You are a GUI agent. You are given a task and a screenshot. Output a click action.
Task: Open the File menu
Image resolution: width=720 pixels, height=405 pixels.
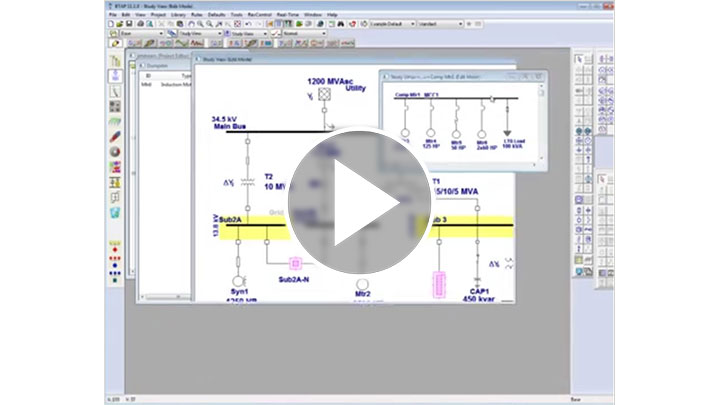112,15
